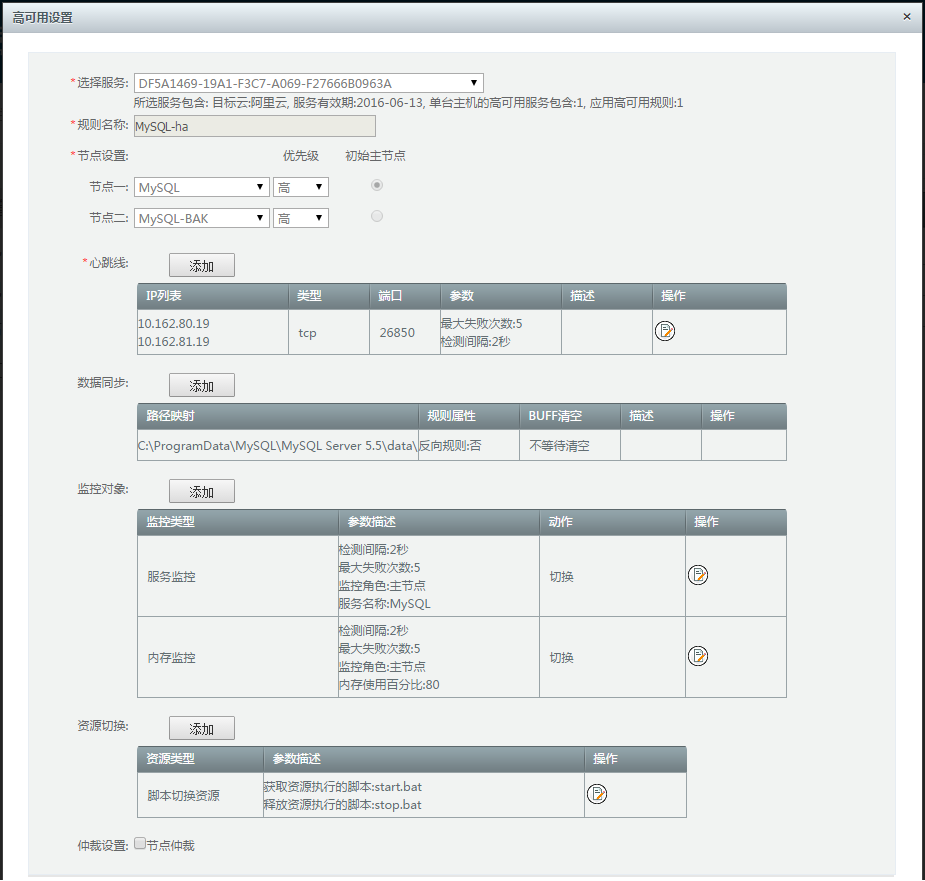
Task: Open the 节点一 MySQL host dropdown
Action: [x=202, y=187]
